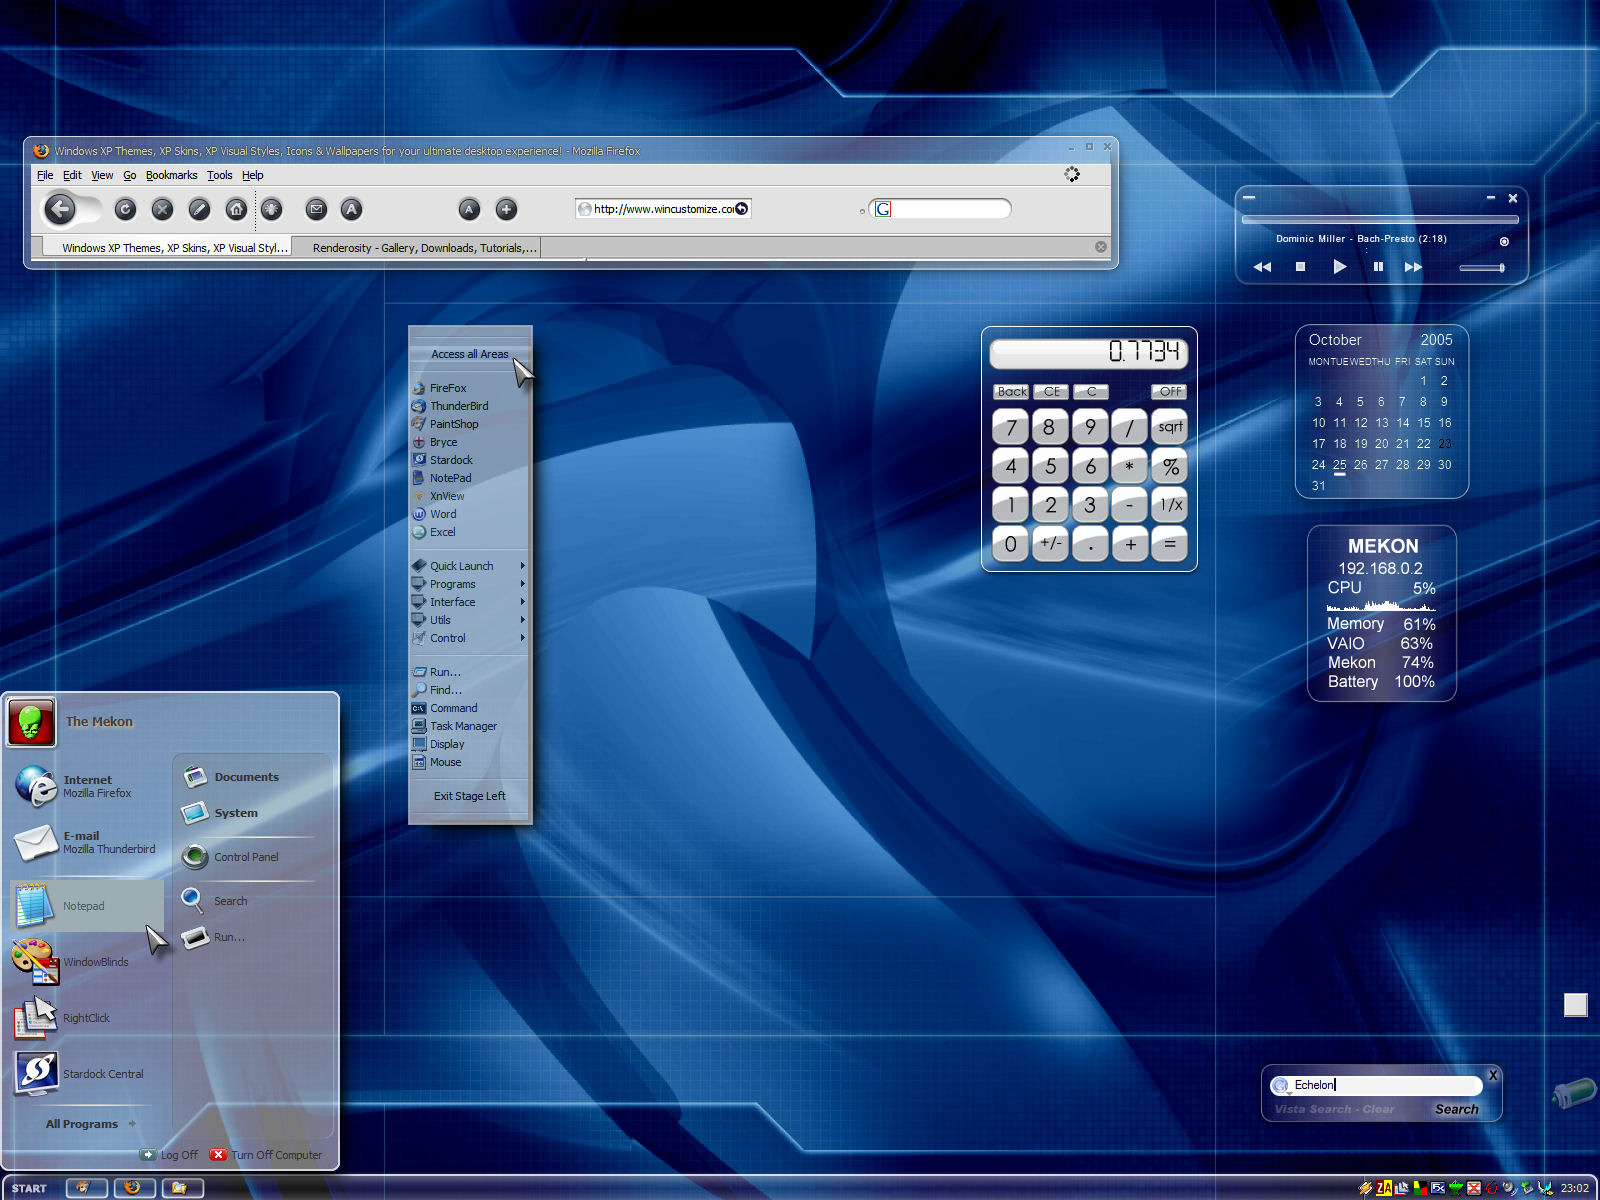Close the current Firefox tab with tab-bar X
Screen dimensions: 1600x1200
1101,247
